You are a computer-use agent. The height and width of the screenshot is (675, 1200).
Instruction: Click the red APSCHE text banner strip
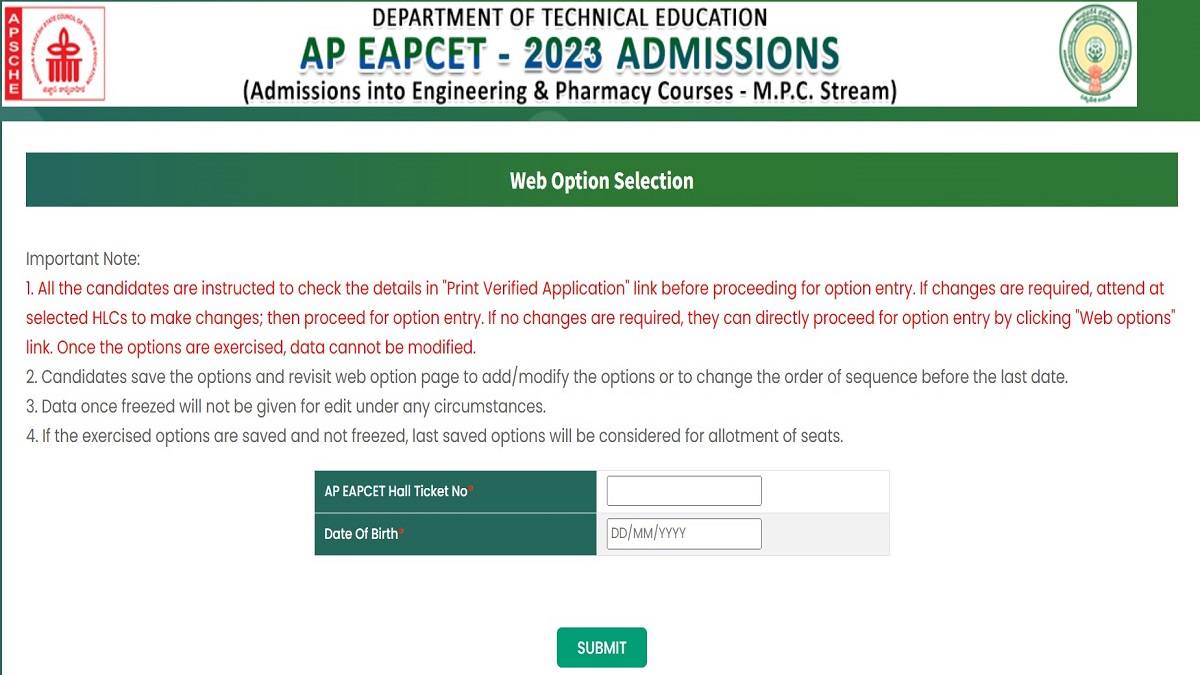tap(13, 55)
